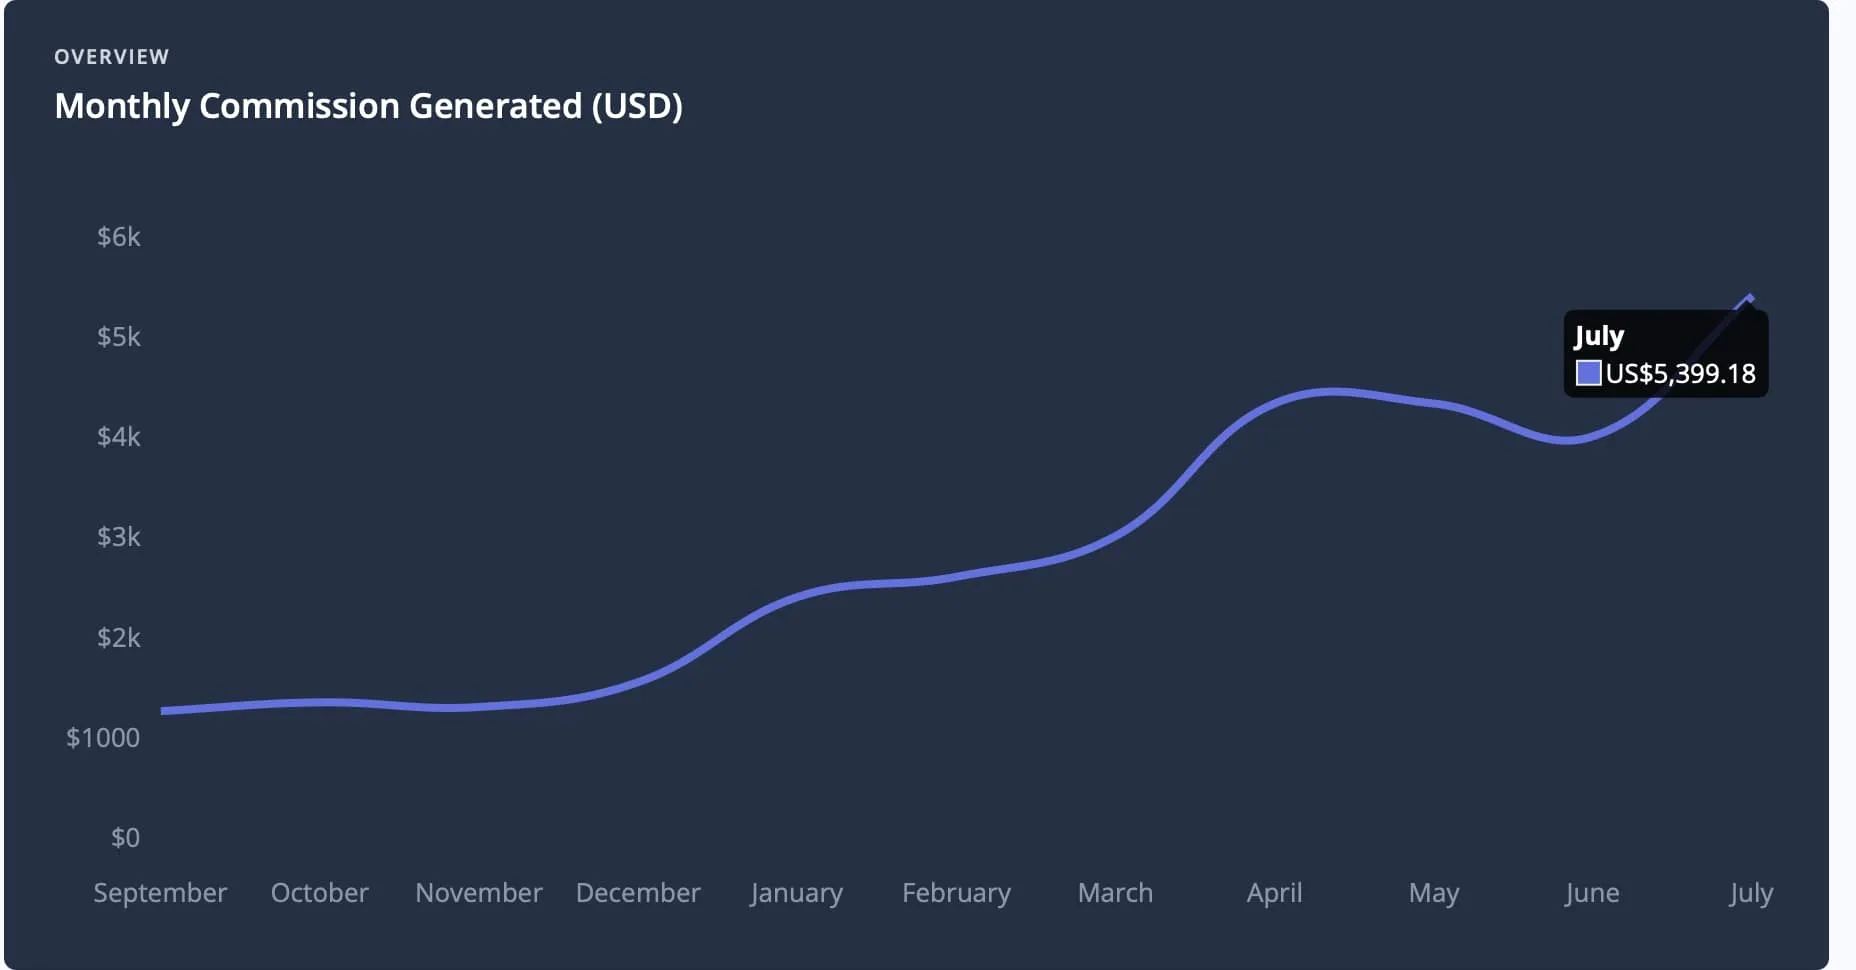
Task: Click the July tooltip value US$5,399.18
Action: click(1680, 373)
